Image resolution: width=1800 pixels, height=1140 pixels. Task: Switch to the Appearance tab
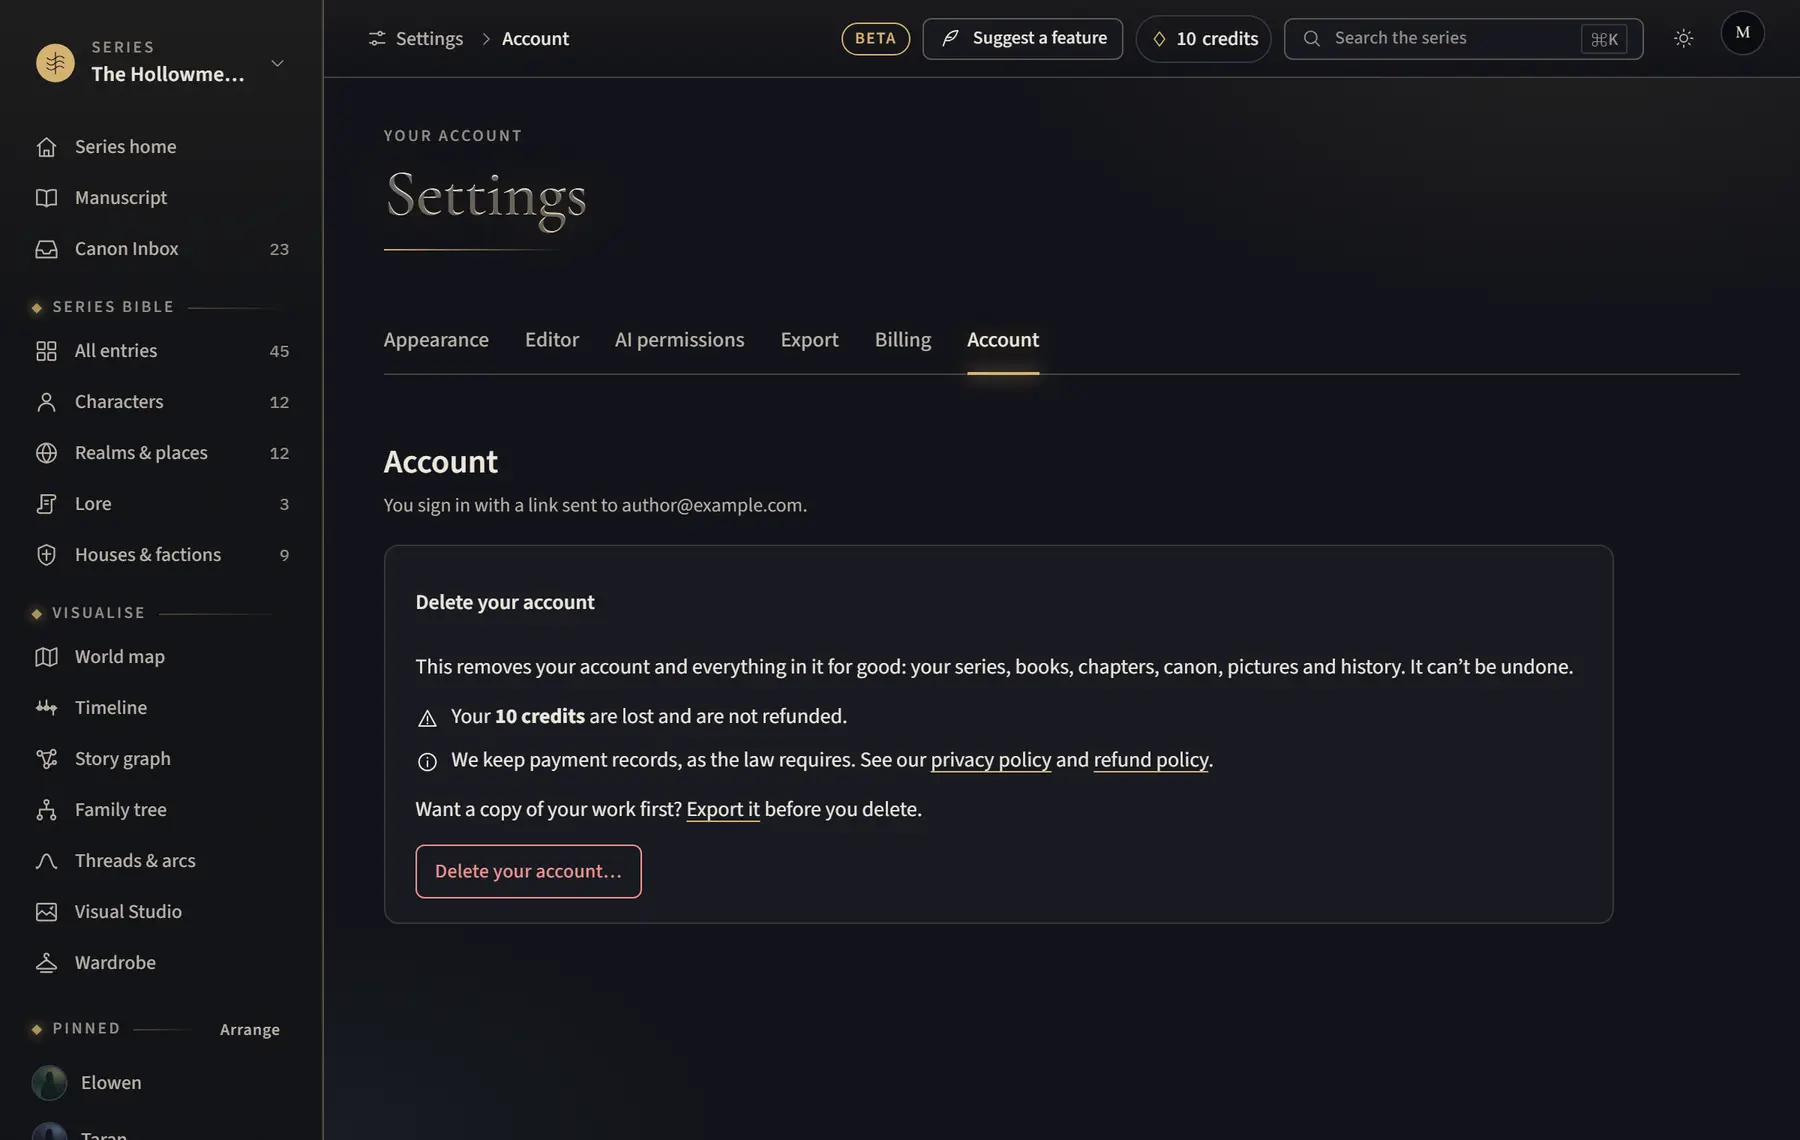(436, 340)
